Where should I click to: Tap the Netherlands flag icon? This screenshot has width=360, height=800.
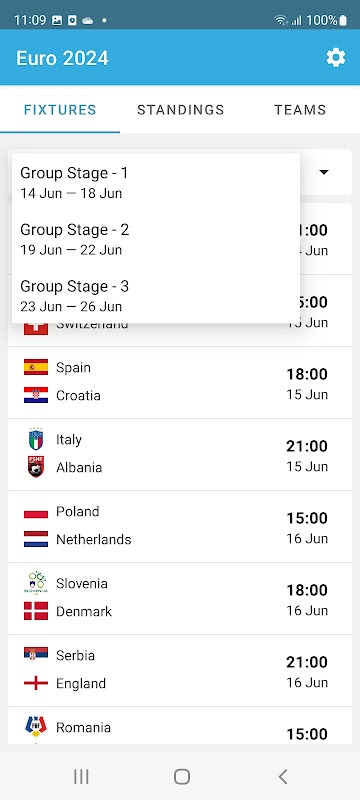[x=36, y=539]
